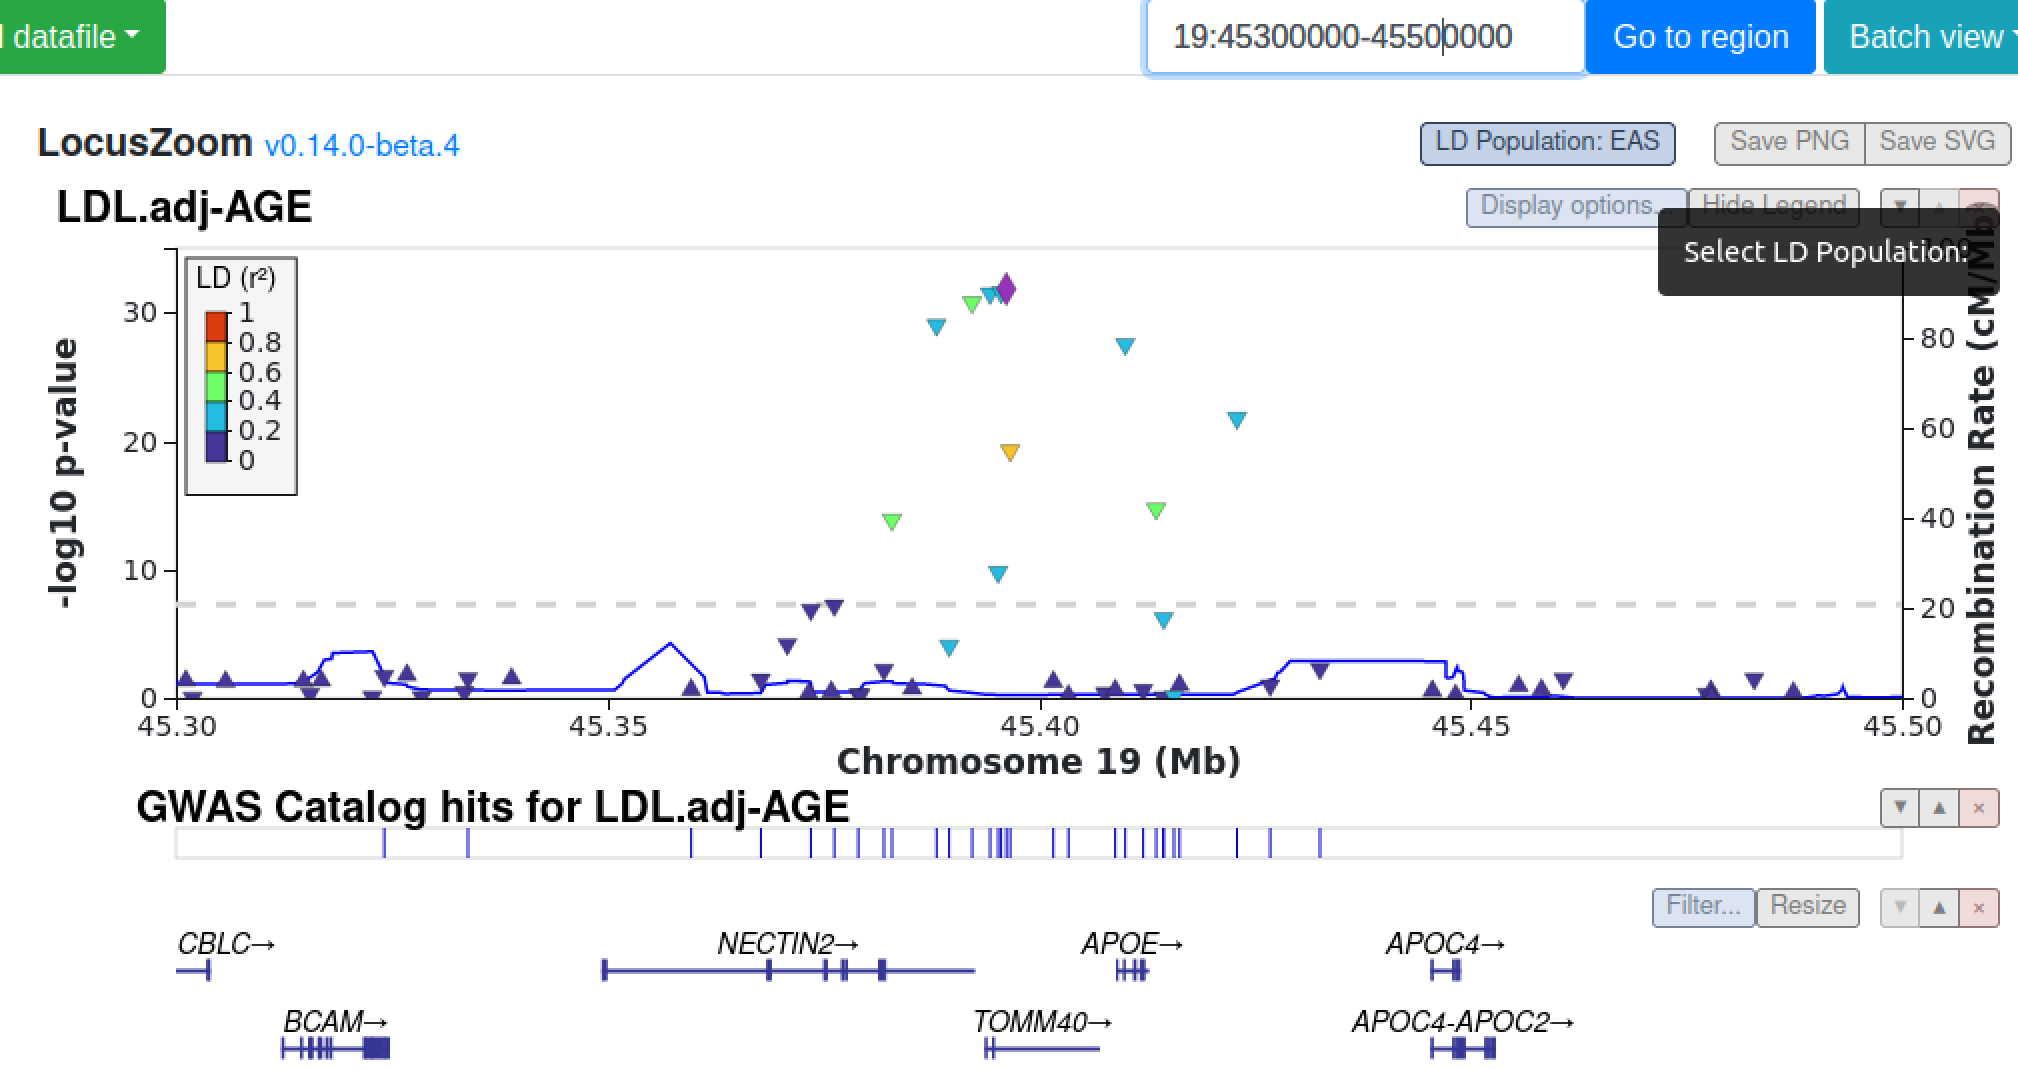The width and height of the screenshot is (2018, 1070).
Task: Move the LDL.adj-AGE panel up
Action: (1938, 206)
